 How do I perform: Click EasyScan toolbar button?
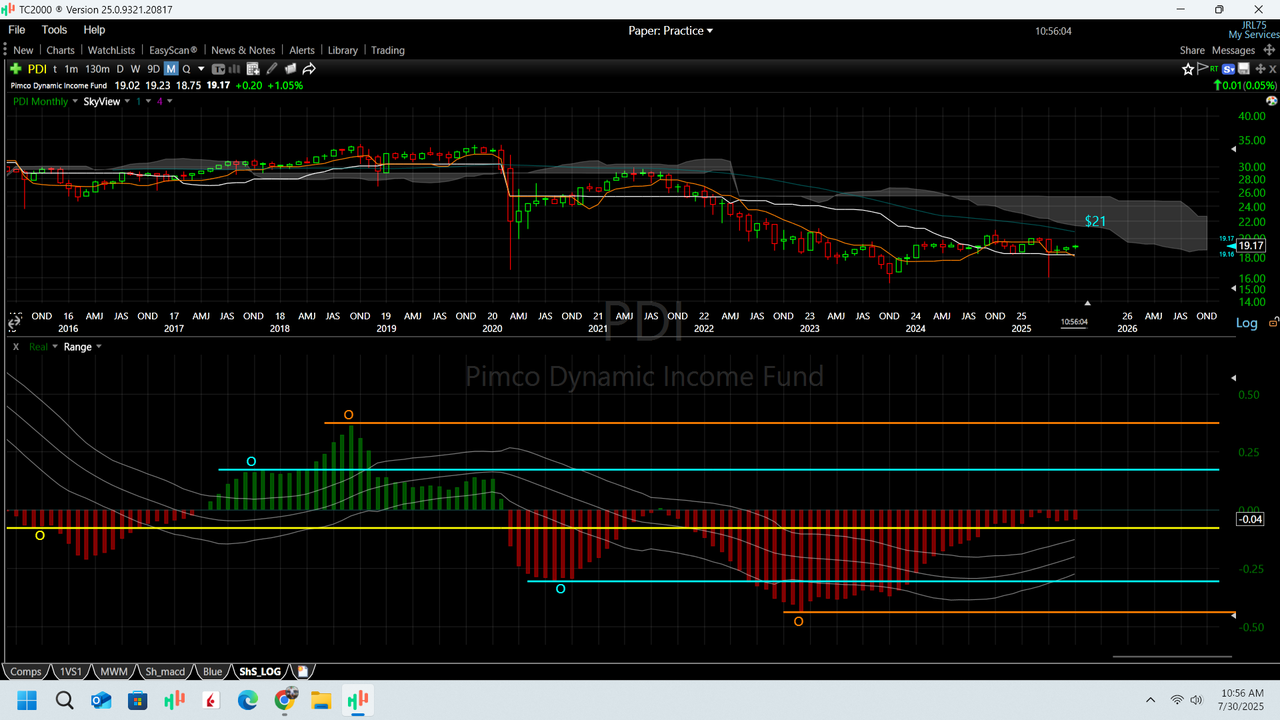(173, 50)
